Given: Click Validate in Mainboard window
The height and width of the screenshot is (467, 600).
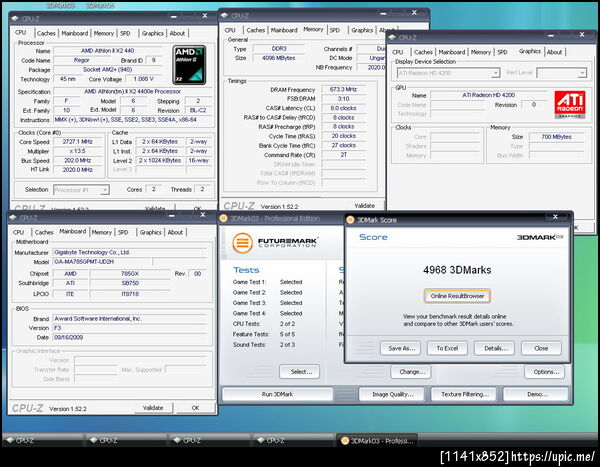Looking at the screenshot, I should point(153,408).
